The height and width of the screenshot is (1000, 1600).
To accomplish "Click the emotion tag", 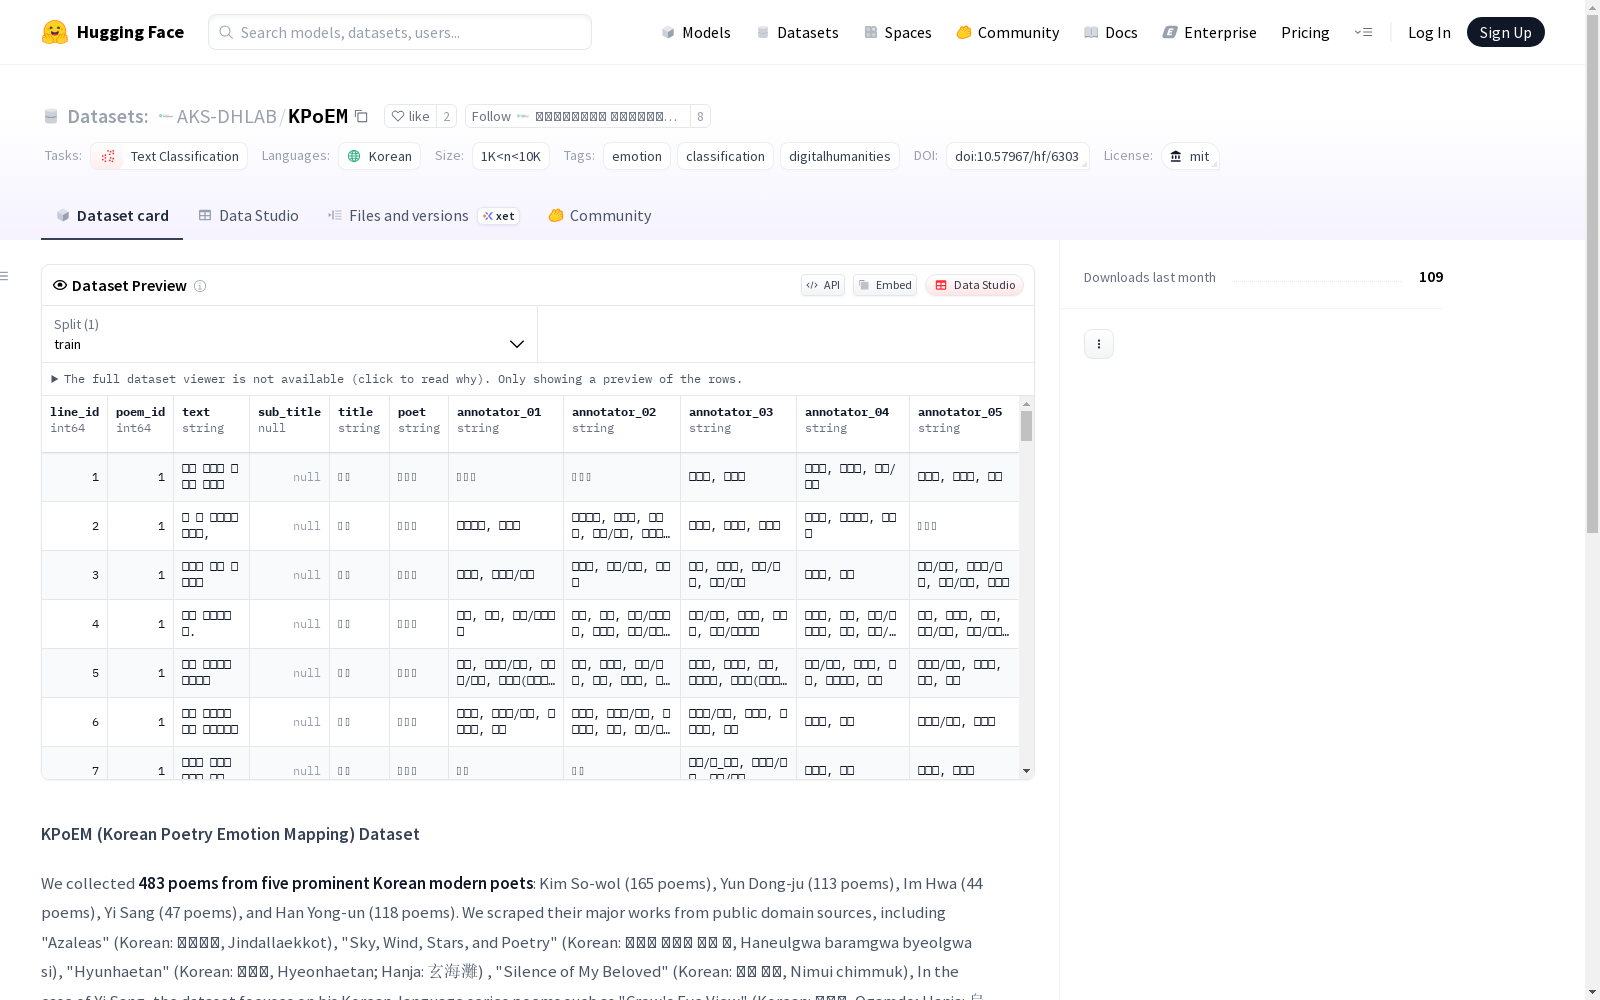I will point(637,156).
